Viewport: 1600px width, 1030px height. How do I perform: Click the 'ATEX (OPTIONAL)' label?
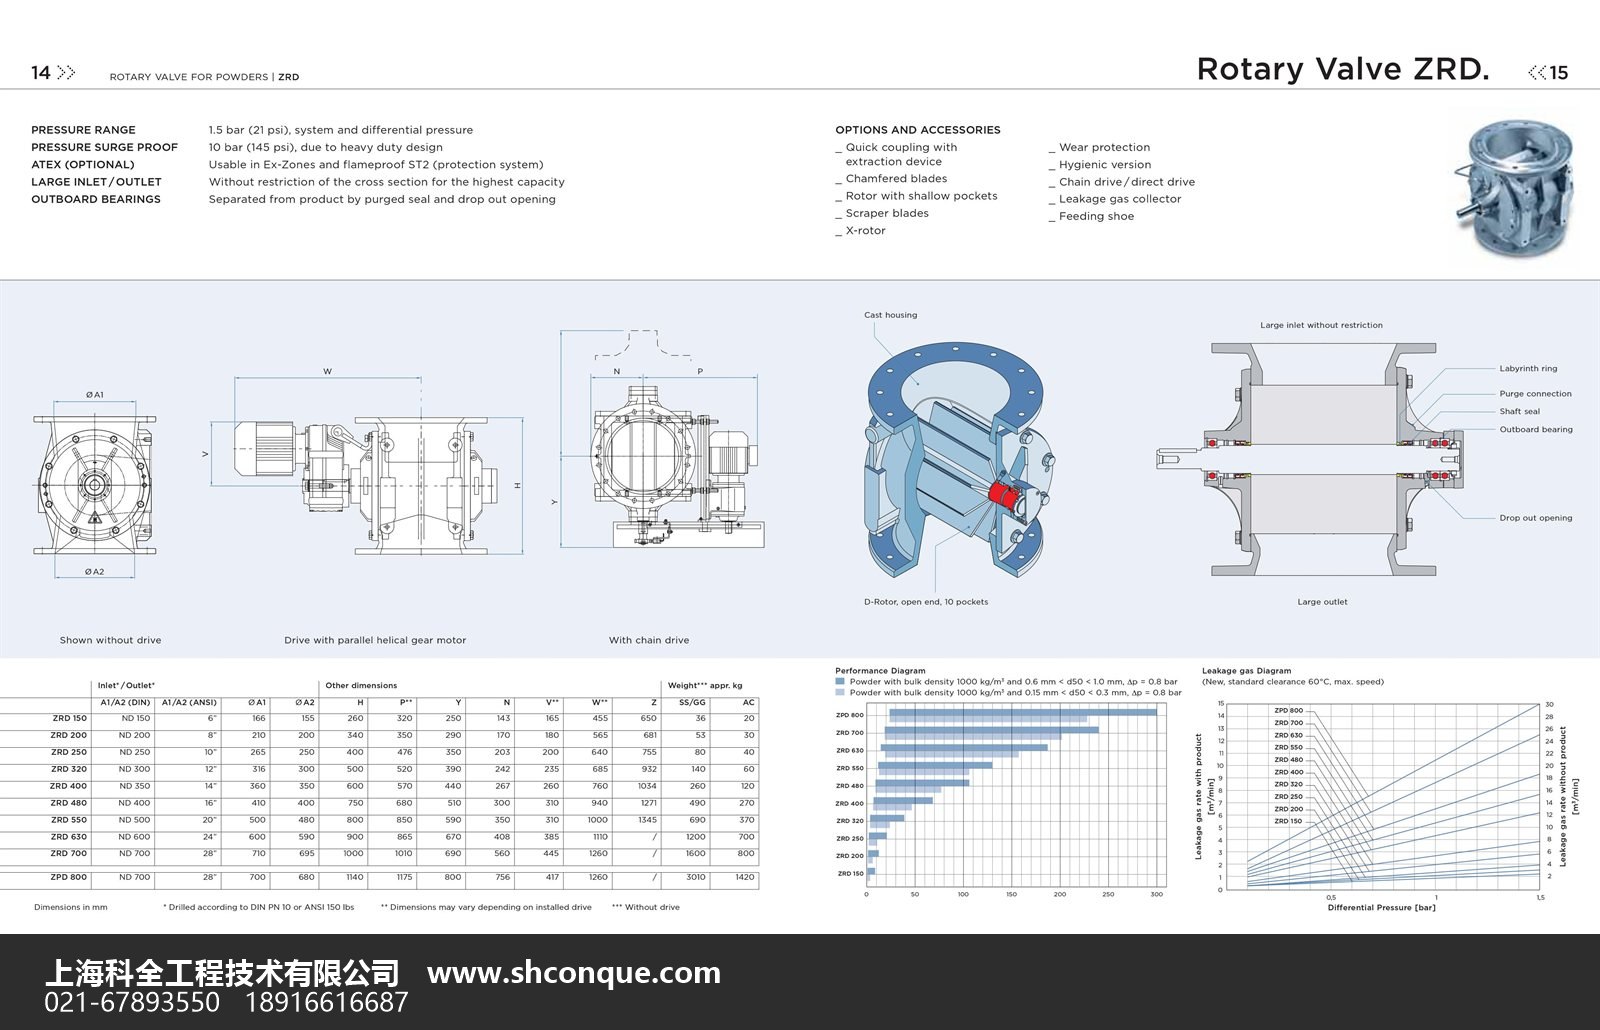82,165
